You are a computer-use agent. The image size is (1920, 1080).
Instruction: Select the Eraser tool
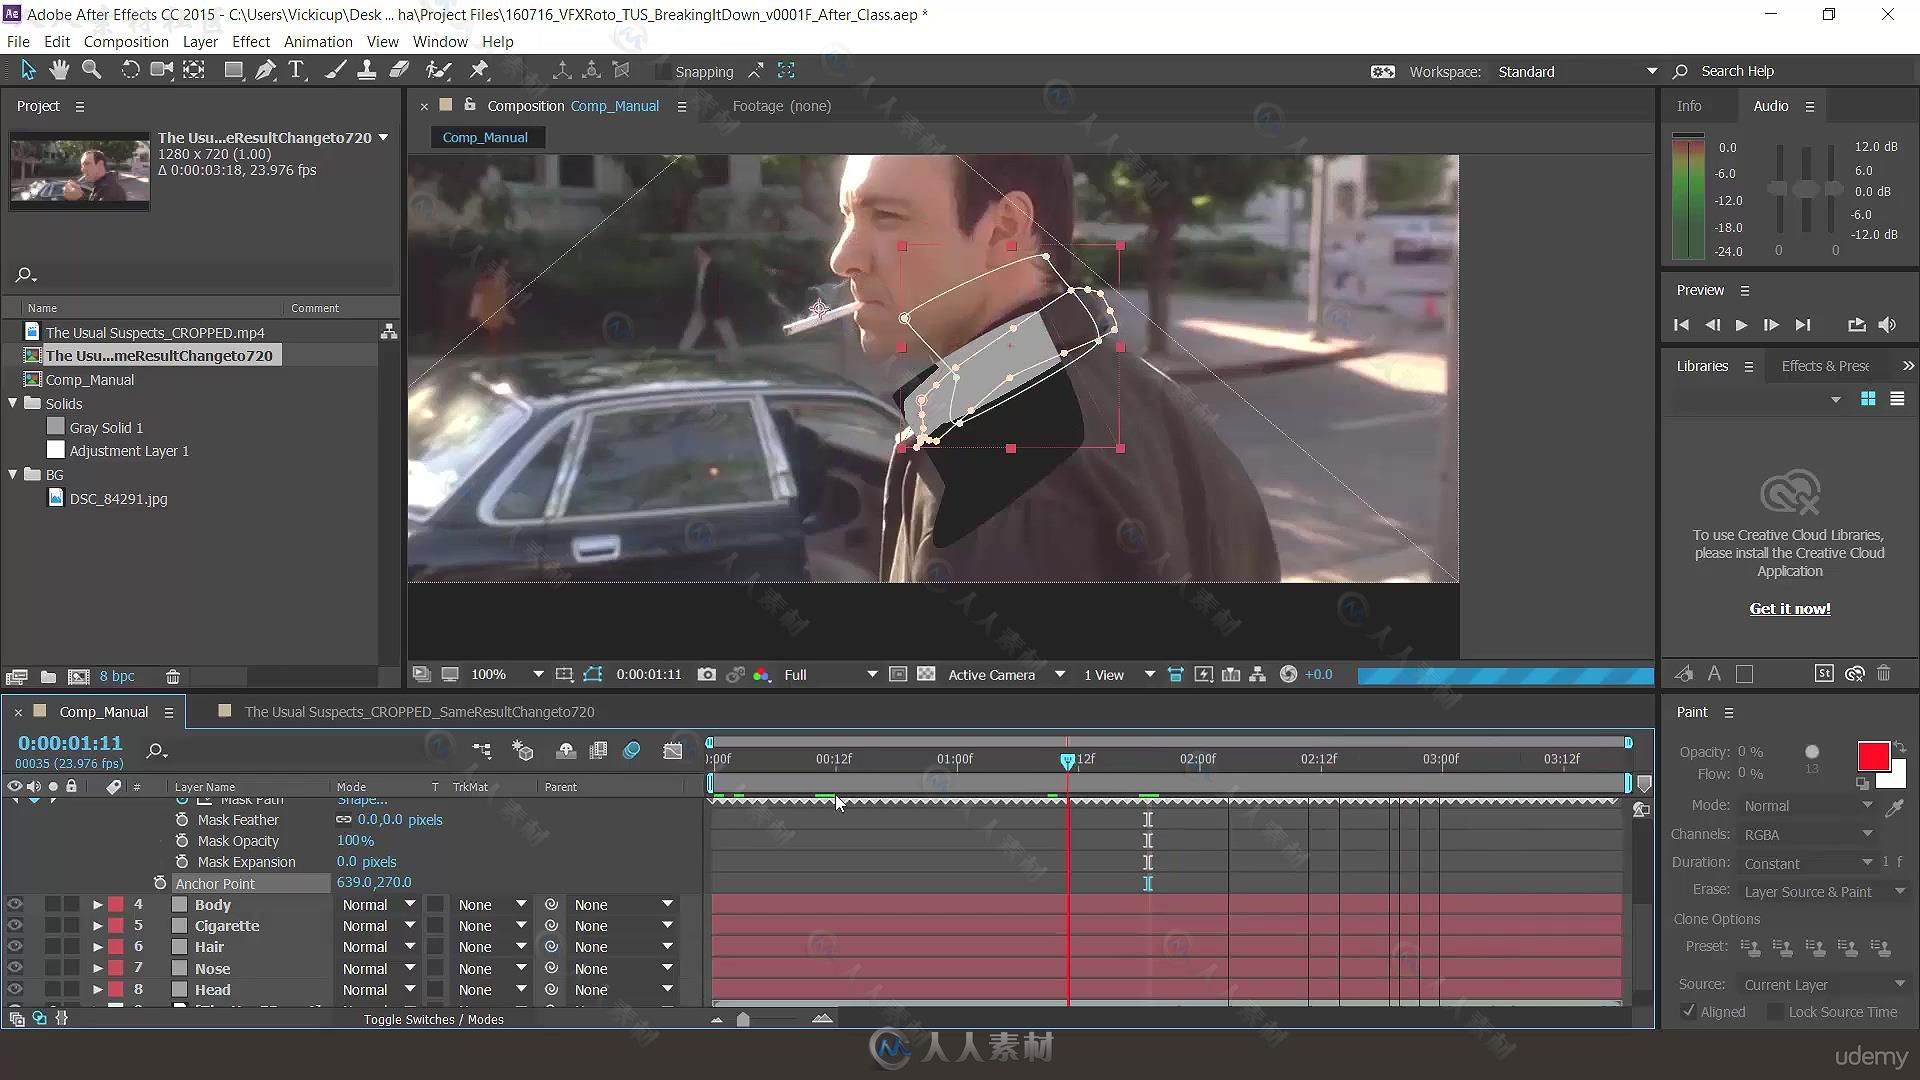pos(399,70)
